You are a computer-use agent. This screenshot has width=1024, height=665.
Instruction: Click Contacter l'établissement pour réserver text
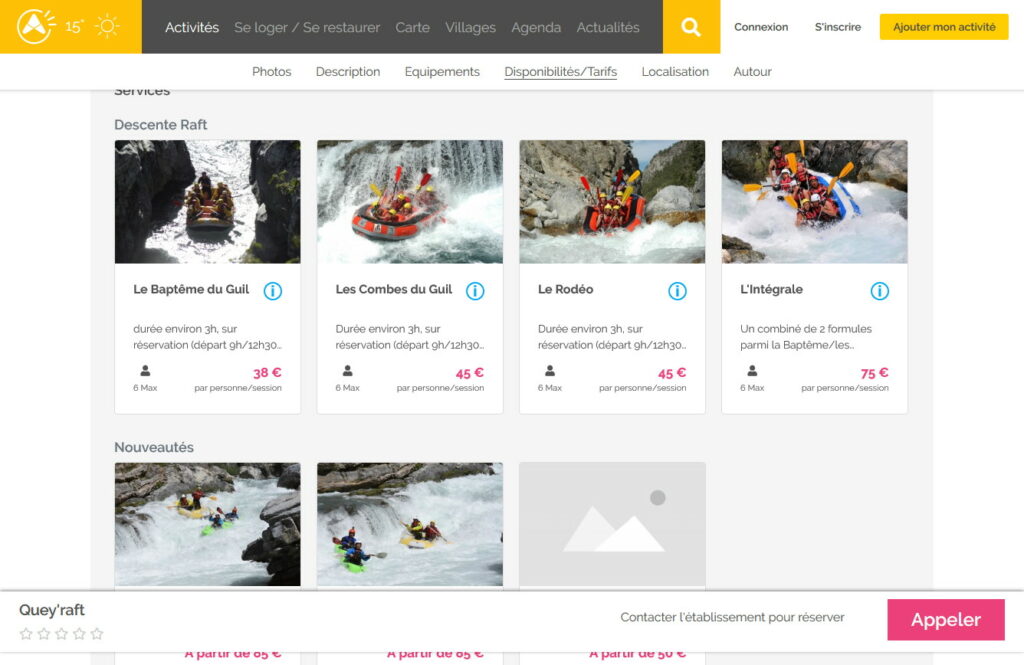(732, 617)
